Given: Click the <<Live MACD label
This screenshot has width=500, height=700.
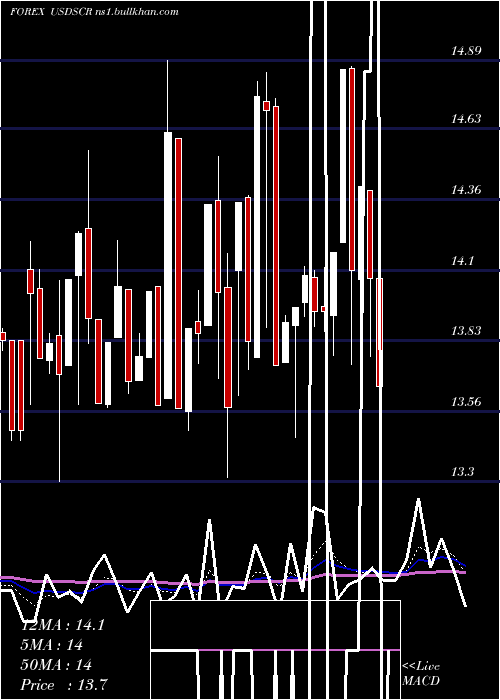Looking at the screenshot, I should click(x=421, y=673).
